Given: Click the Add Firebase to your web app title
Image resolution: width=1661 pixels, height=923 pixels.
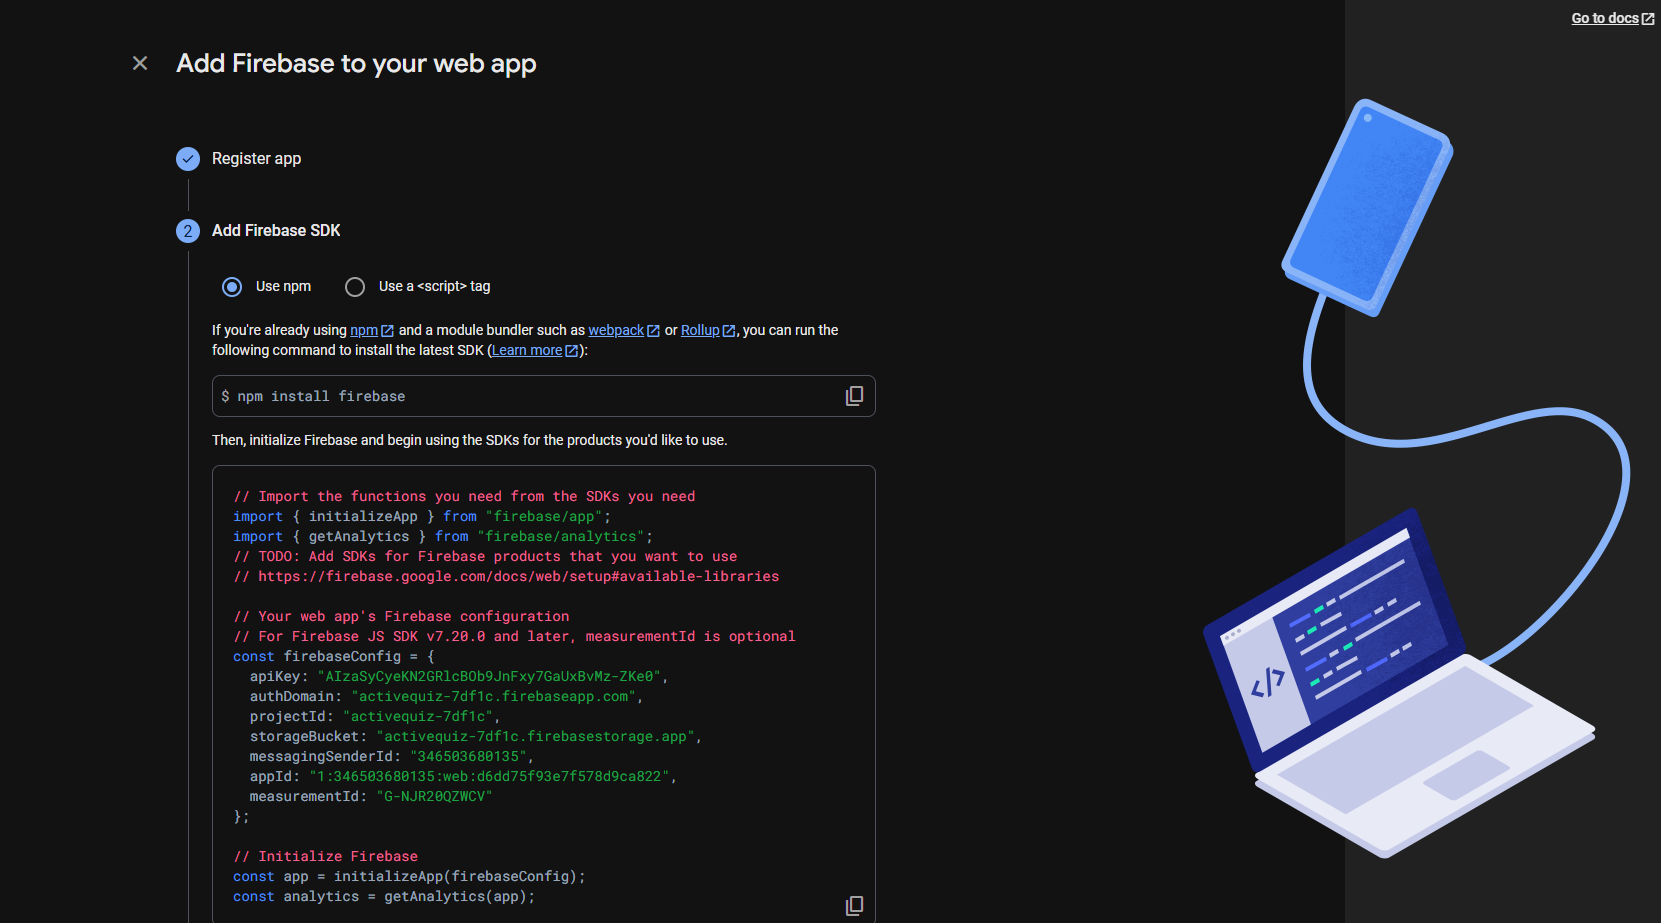Looking at the screenshot, I should click(x=356, y=63).
